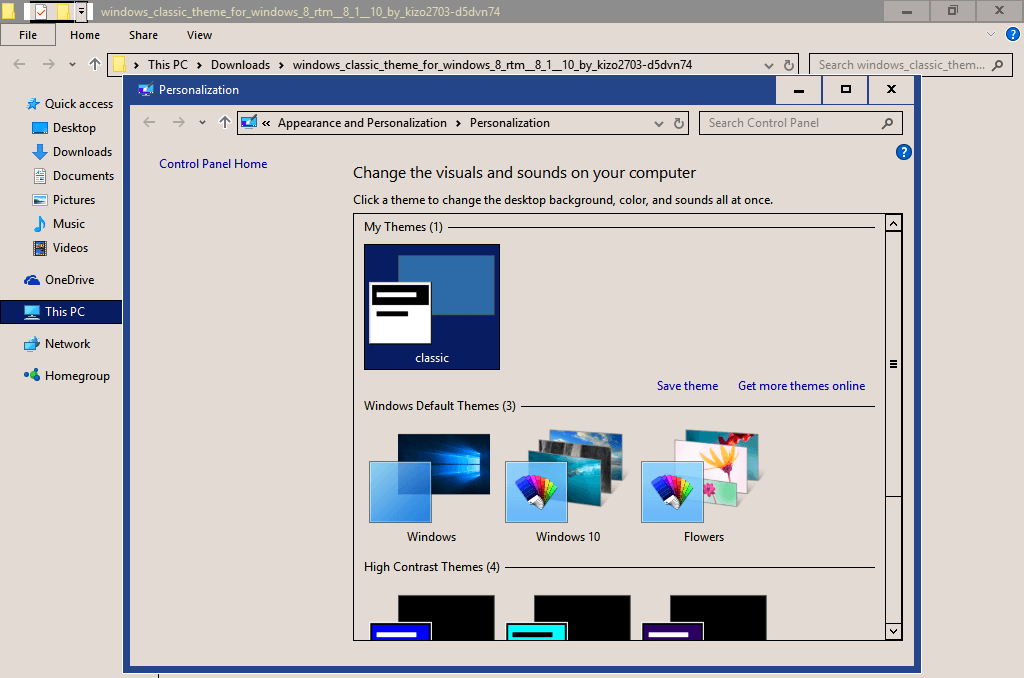The height and width of the screenshot is (678, 1024).
Task: Open the Personalization help icon
Action: click(x=903, y=152)
